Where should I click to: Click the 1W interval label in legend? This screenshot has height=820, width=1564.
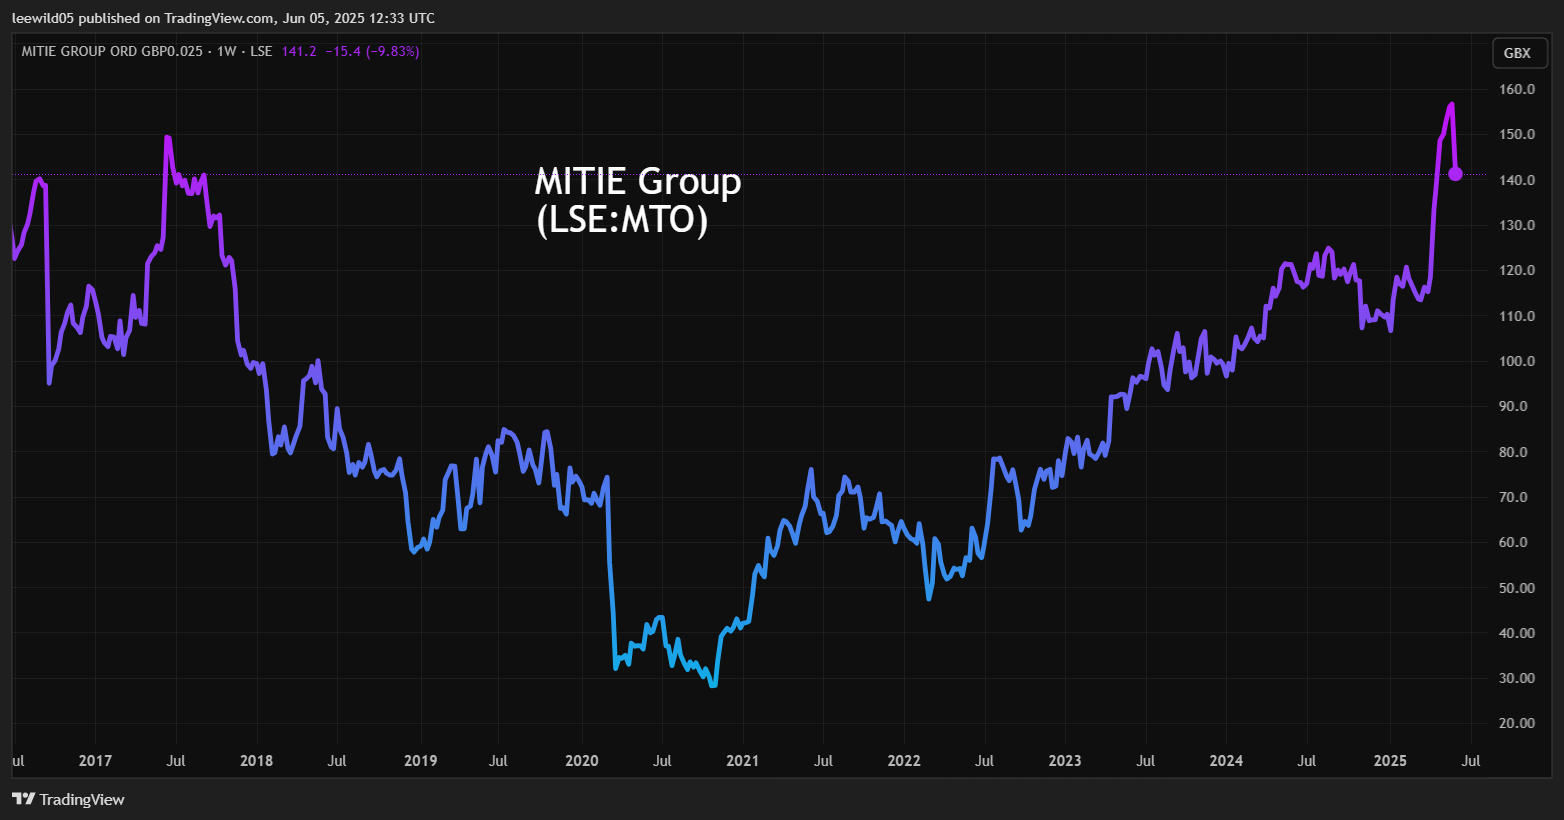pyautogui.click(x=227, y=51)
